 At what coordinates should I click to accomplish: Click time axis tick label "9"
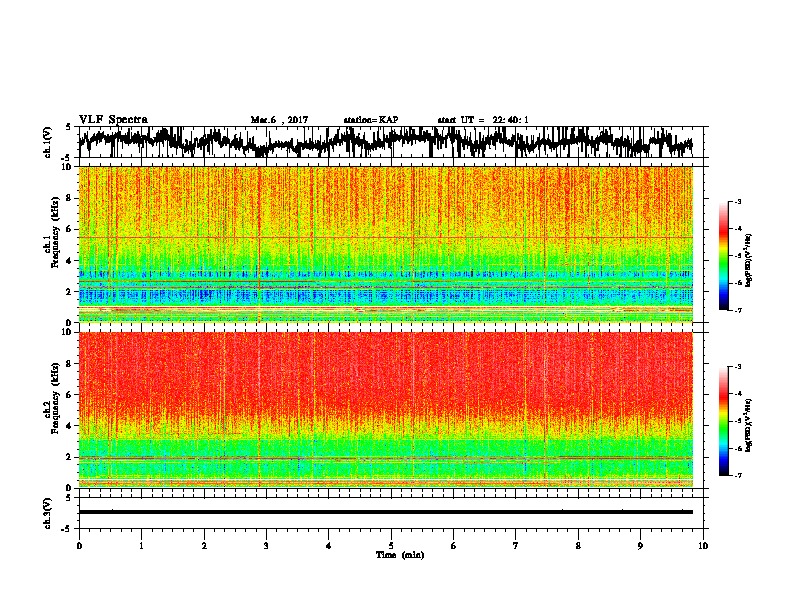tap(640, 546)
